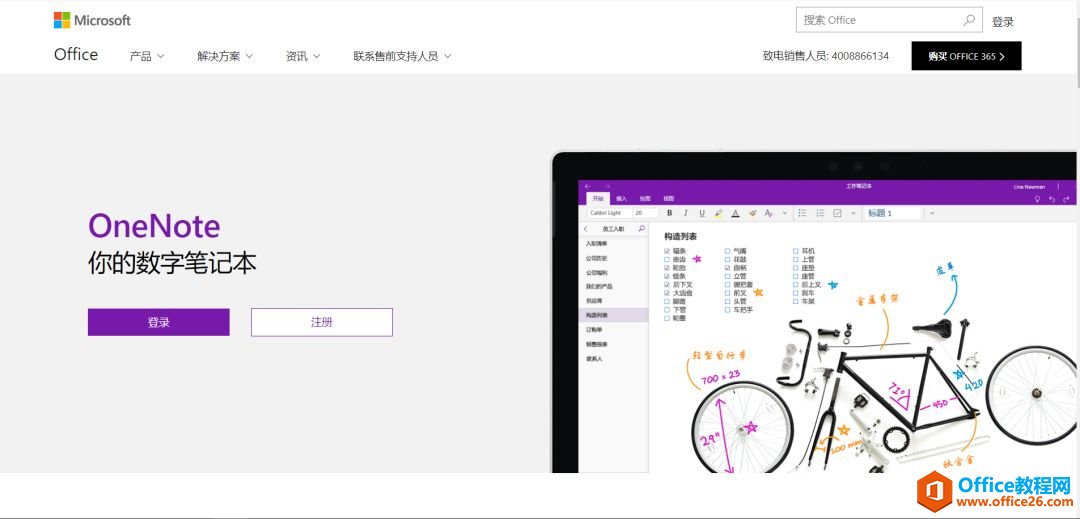Expand the 产品 dropdown menu
Screen dimensions: 1080x519
[x=147, y=56]
